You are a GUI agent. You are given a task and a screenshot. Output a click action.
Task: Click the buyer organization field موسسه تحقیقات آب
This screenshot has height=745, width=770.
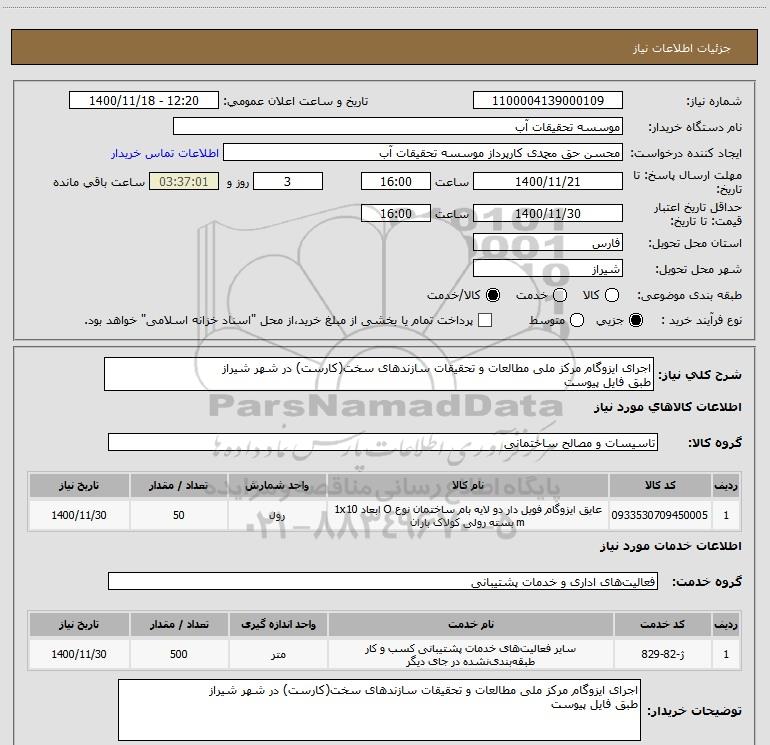click(x=398, y=127)
